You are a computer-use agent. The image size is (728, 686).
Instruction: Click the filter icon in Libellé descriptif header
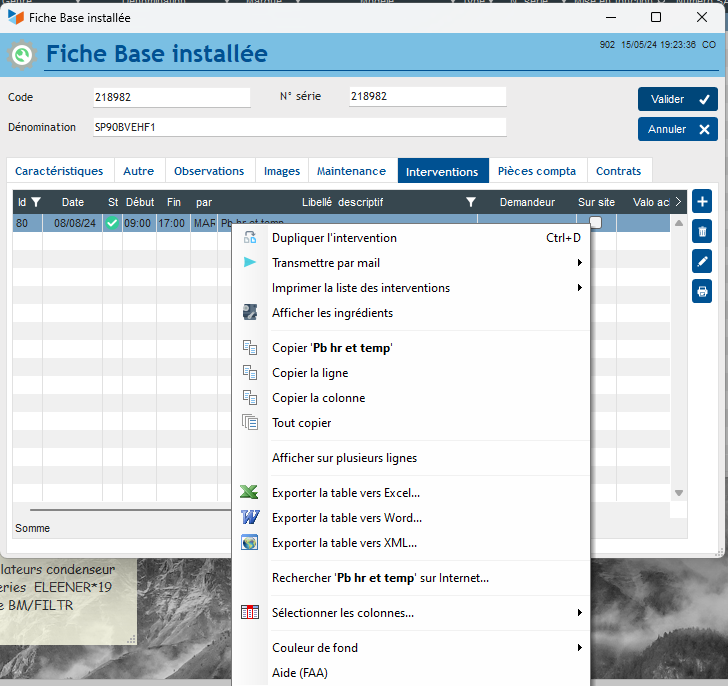tap(471, 202)
